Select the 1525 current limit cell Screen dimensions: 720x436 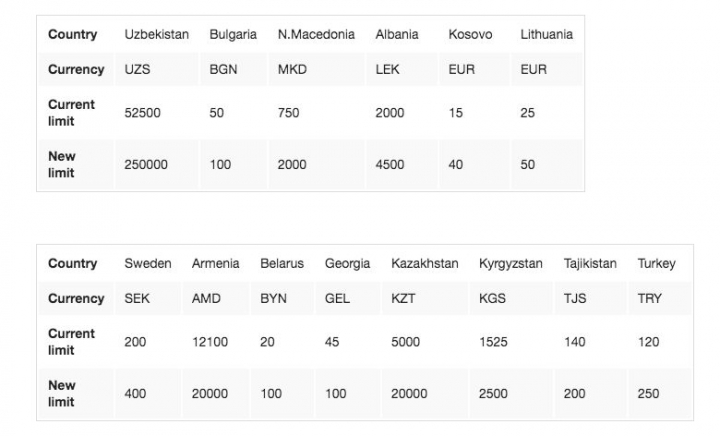pyautogui.click(x=493, y=342)
